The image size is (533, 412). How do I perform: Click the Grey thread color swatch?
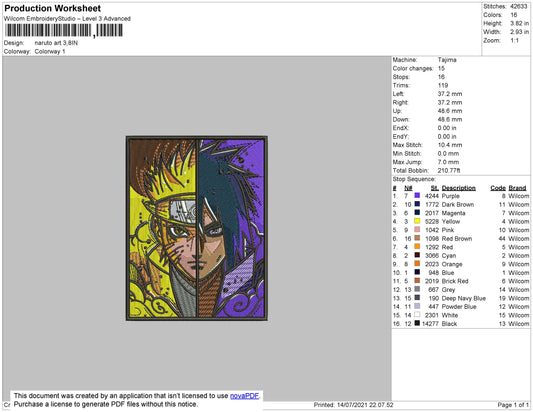coord(417,289)
